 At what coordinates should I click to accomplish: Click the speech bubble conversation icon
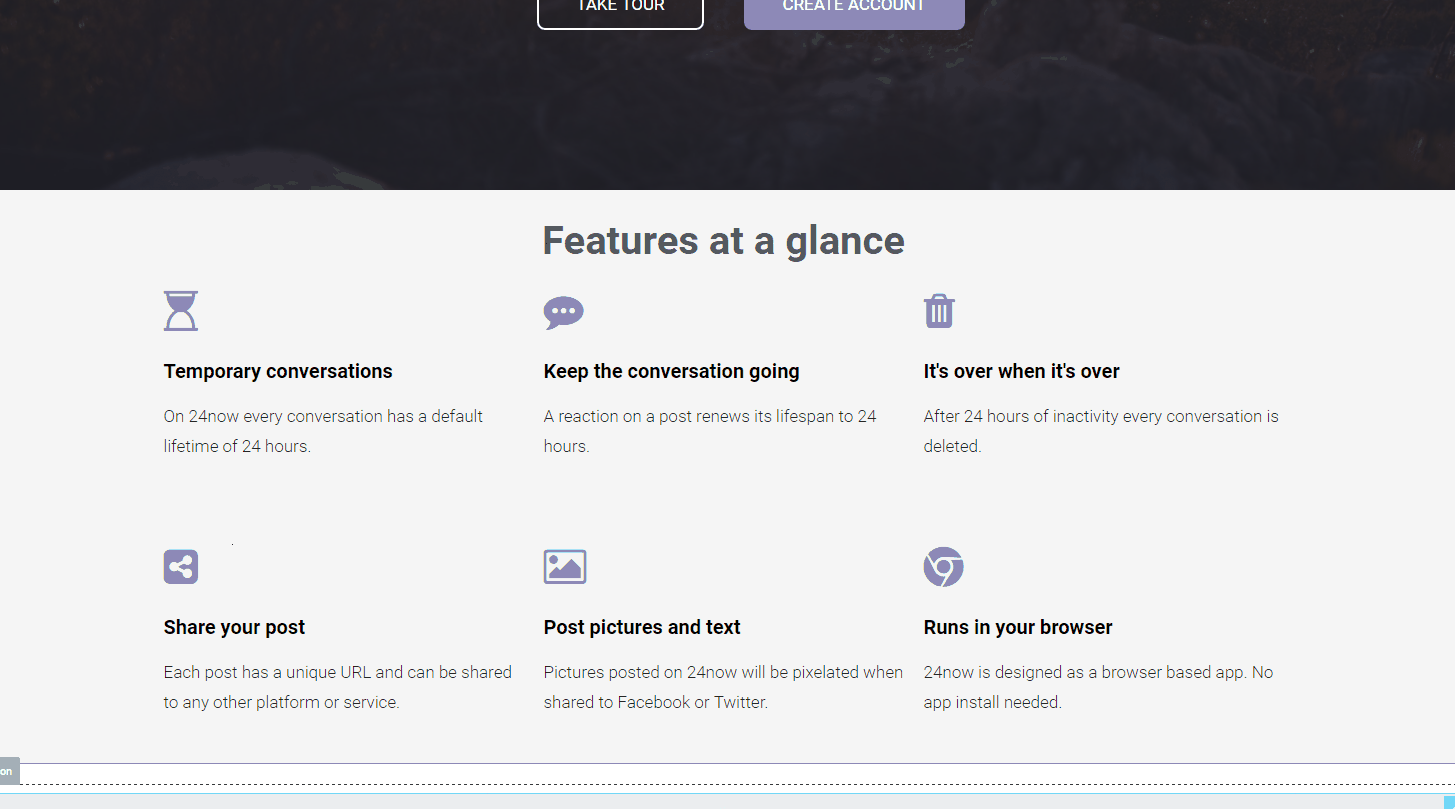point(564,312)
